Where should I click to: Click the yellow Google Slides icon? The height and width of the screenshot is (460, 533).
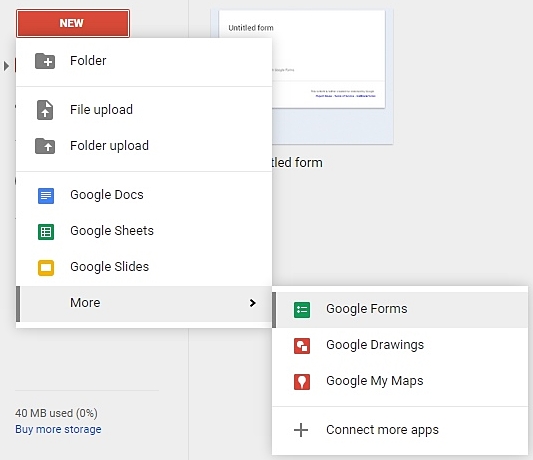coord(46,268)
